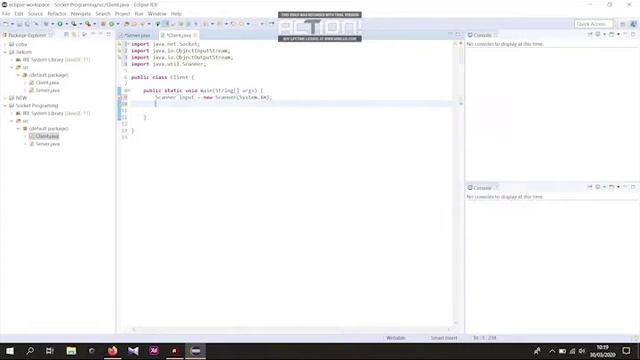The width and height of the screenshot is (640, 360).
Task: Switch to the *Server.java editor tab
Action: [138, 36]
